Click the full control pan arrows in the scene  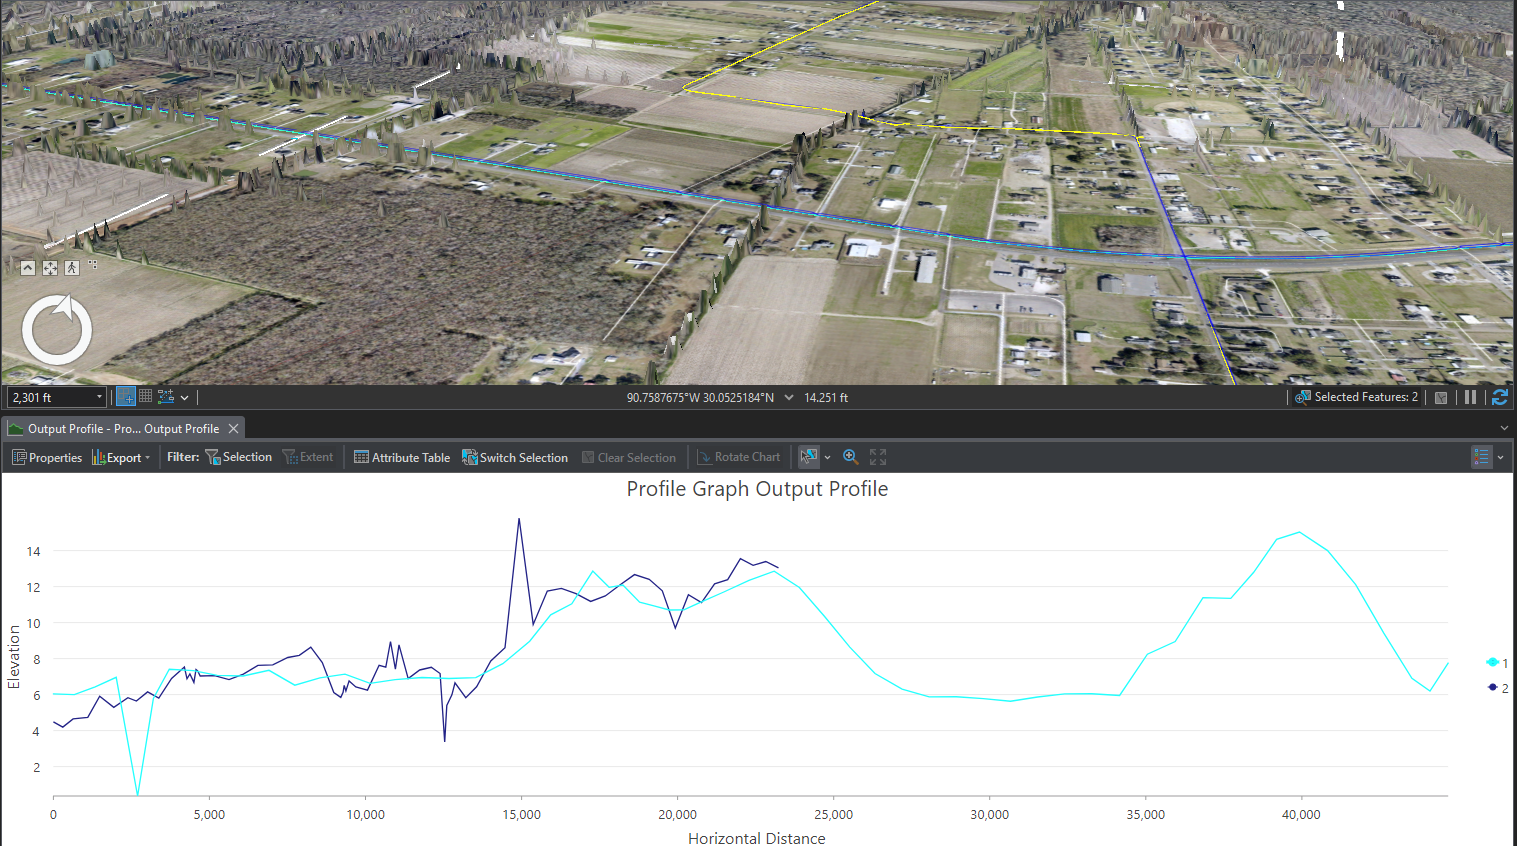point(49,268)
